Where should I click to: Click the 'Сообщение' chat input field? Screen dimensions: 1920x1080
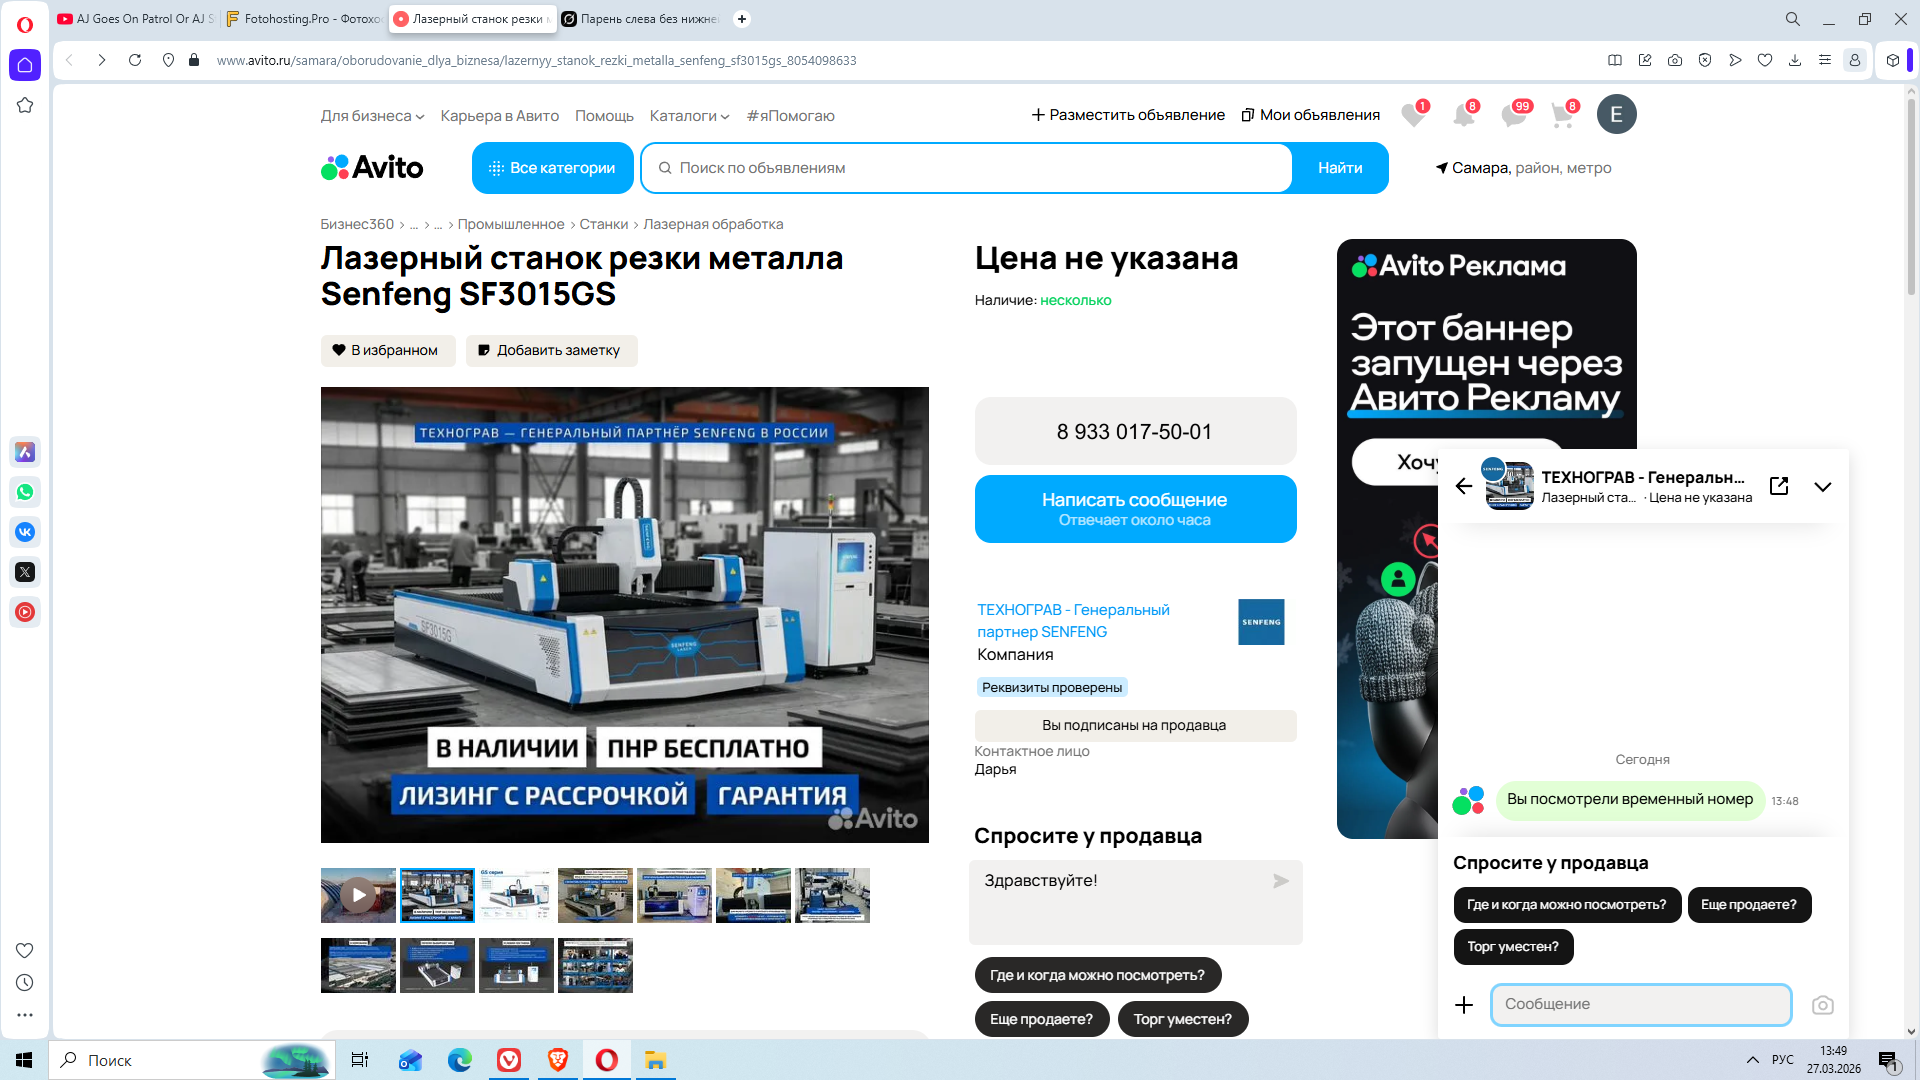(x=1640, y=1004)
